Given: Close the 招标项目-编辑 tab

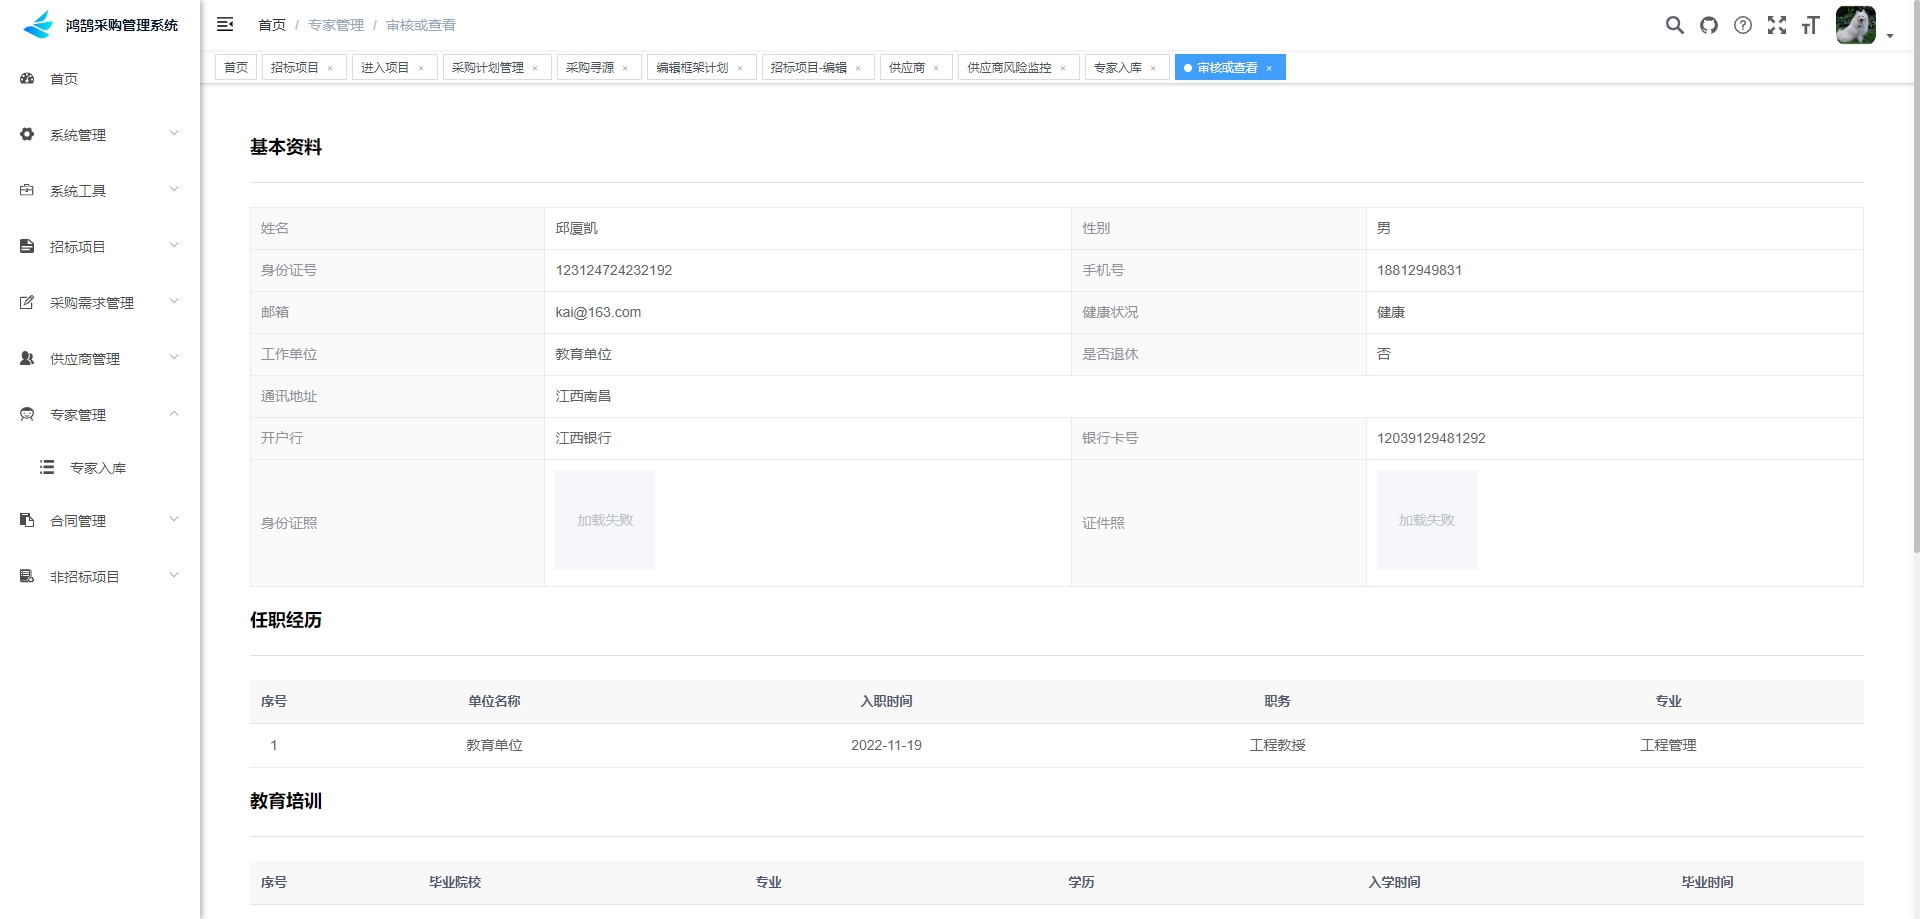Looking at the screenshot, I should point(858,68).
